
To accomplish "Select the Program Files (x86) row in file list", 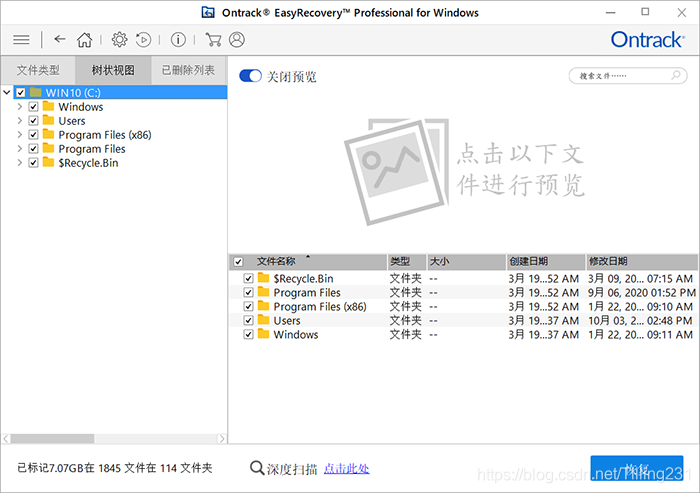I will [463, 306].
